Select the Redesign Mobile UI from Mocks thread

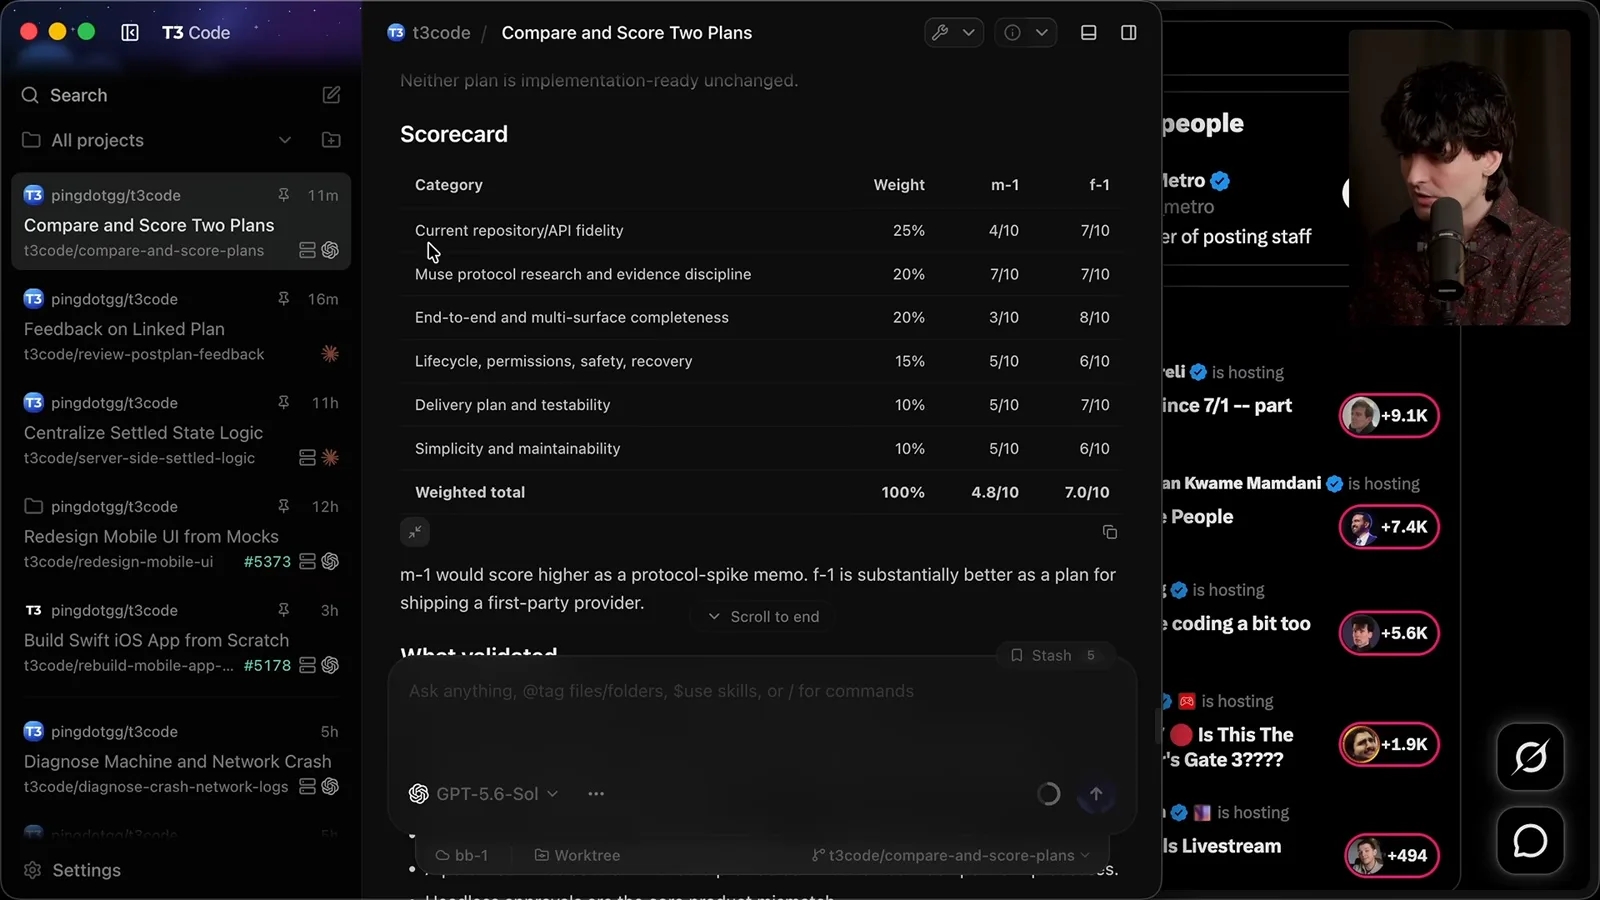coord(181,534)
